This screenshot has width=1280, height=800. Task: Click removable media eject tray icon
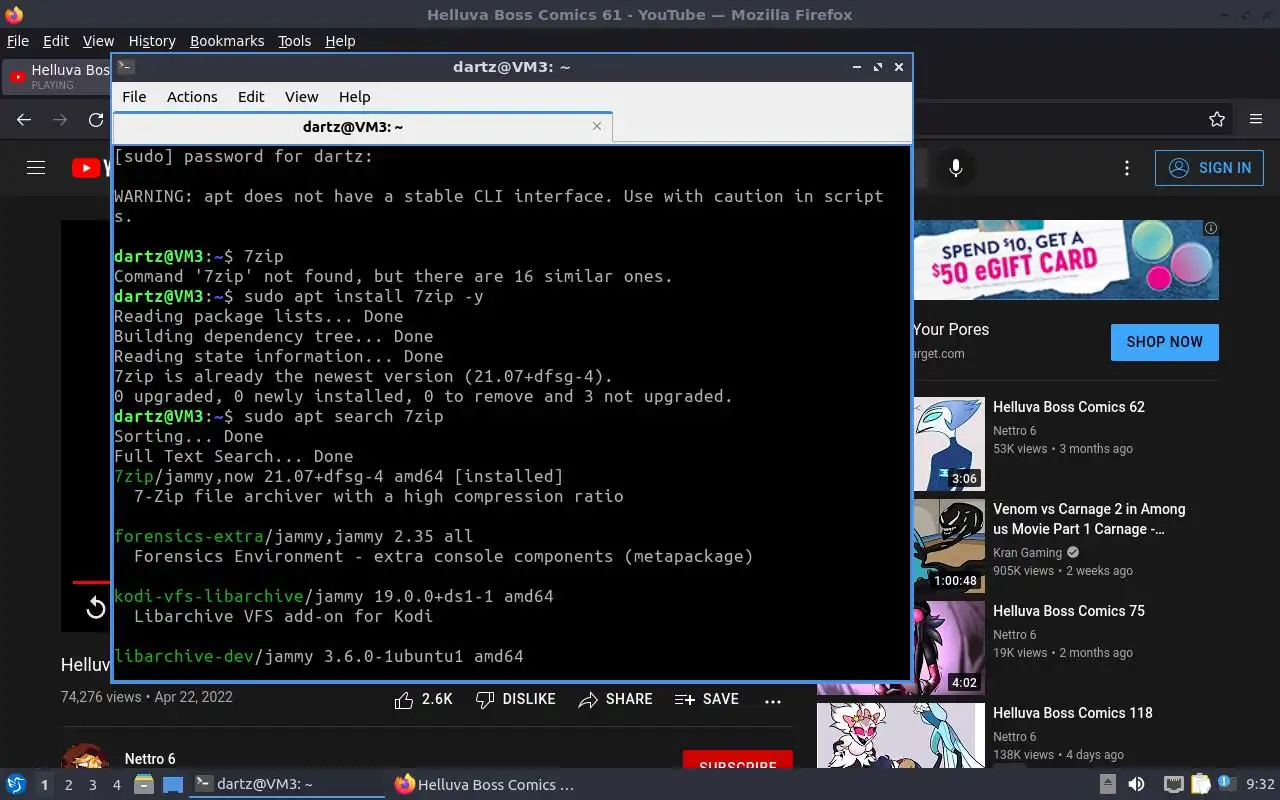click(1108, 785)
